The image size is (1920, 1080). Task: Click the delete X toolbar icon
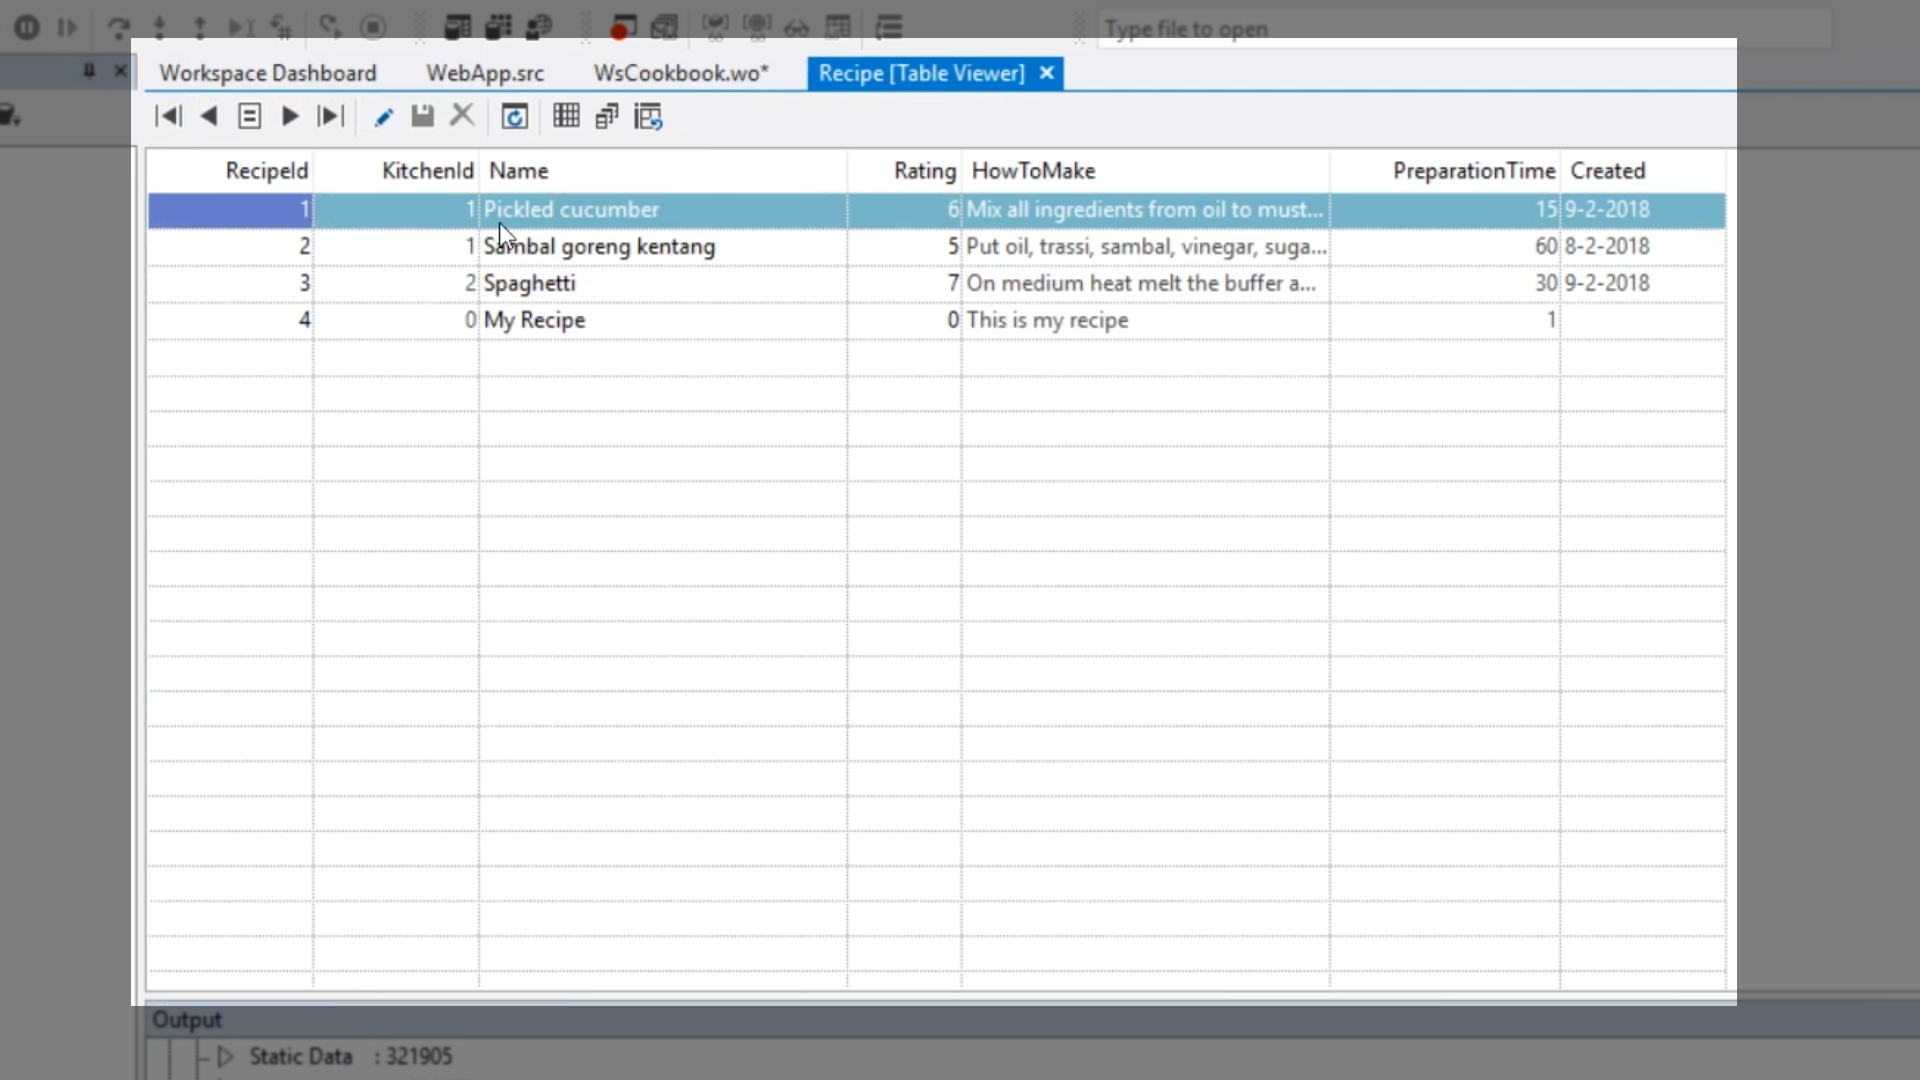[462, 116]
